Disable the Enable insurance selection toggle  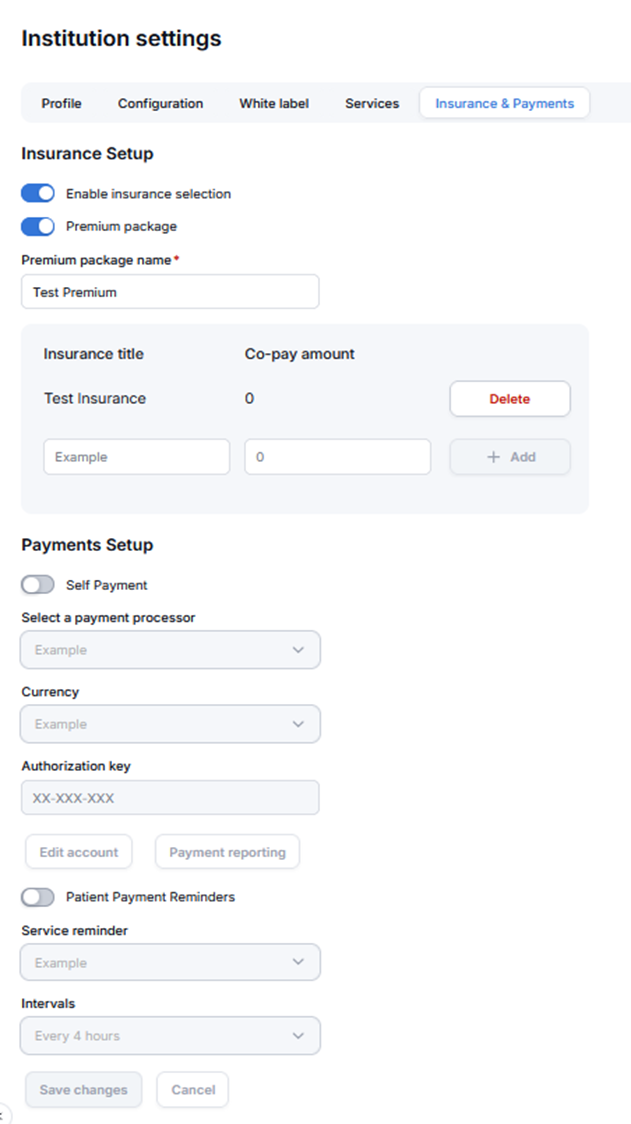[x=38, y=194]
